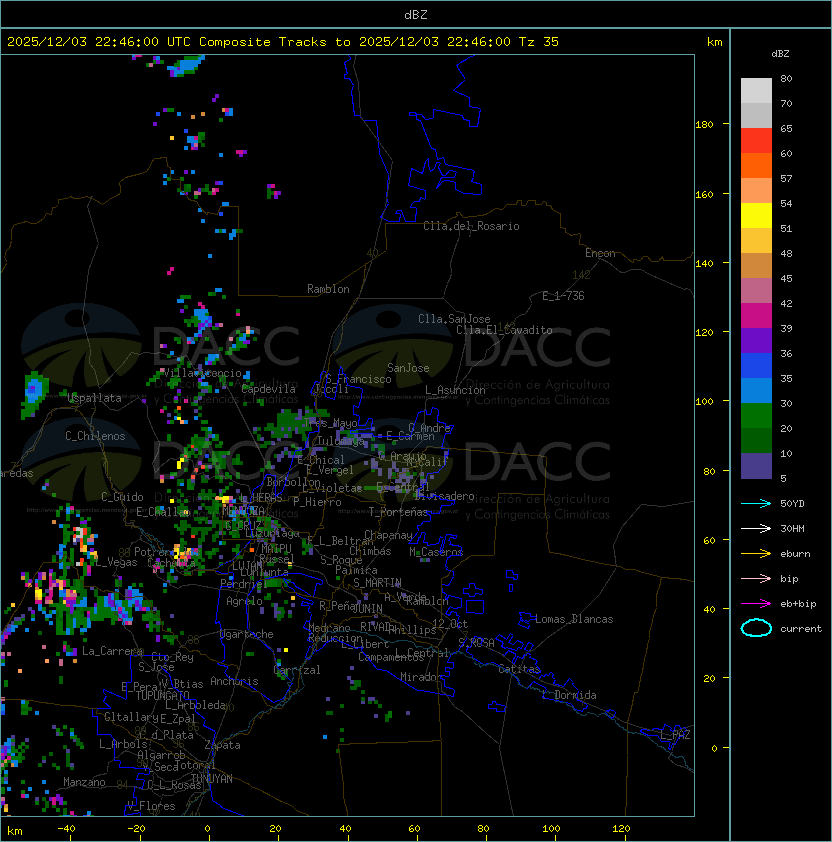Click the 'Clla.SanJose' map label
This screenshot has width=832, height=842.
click(454, 319)
